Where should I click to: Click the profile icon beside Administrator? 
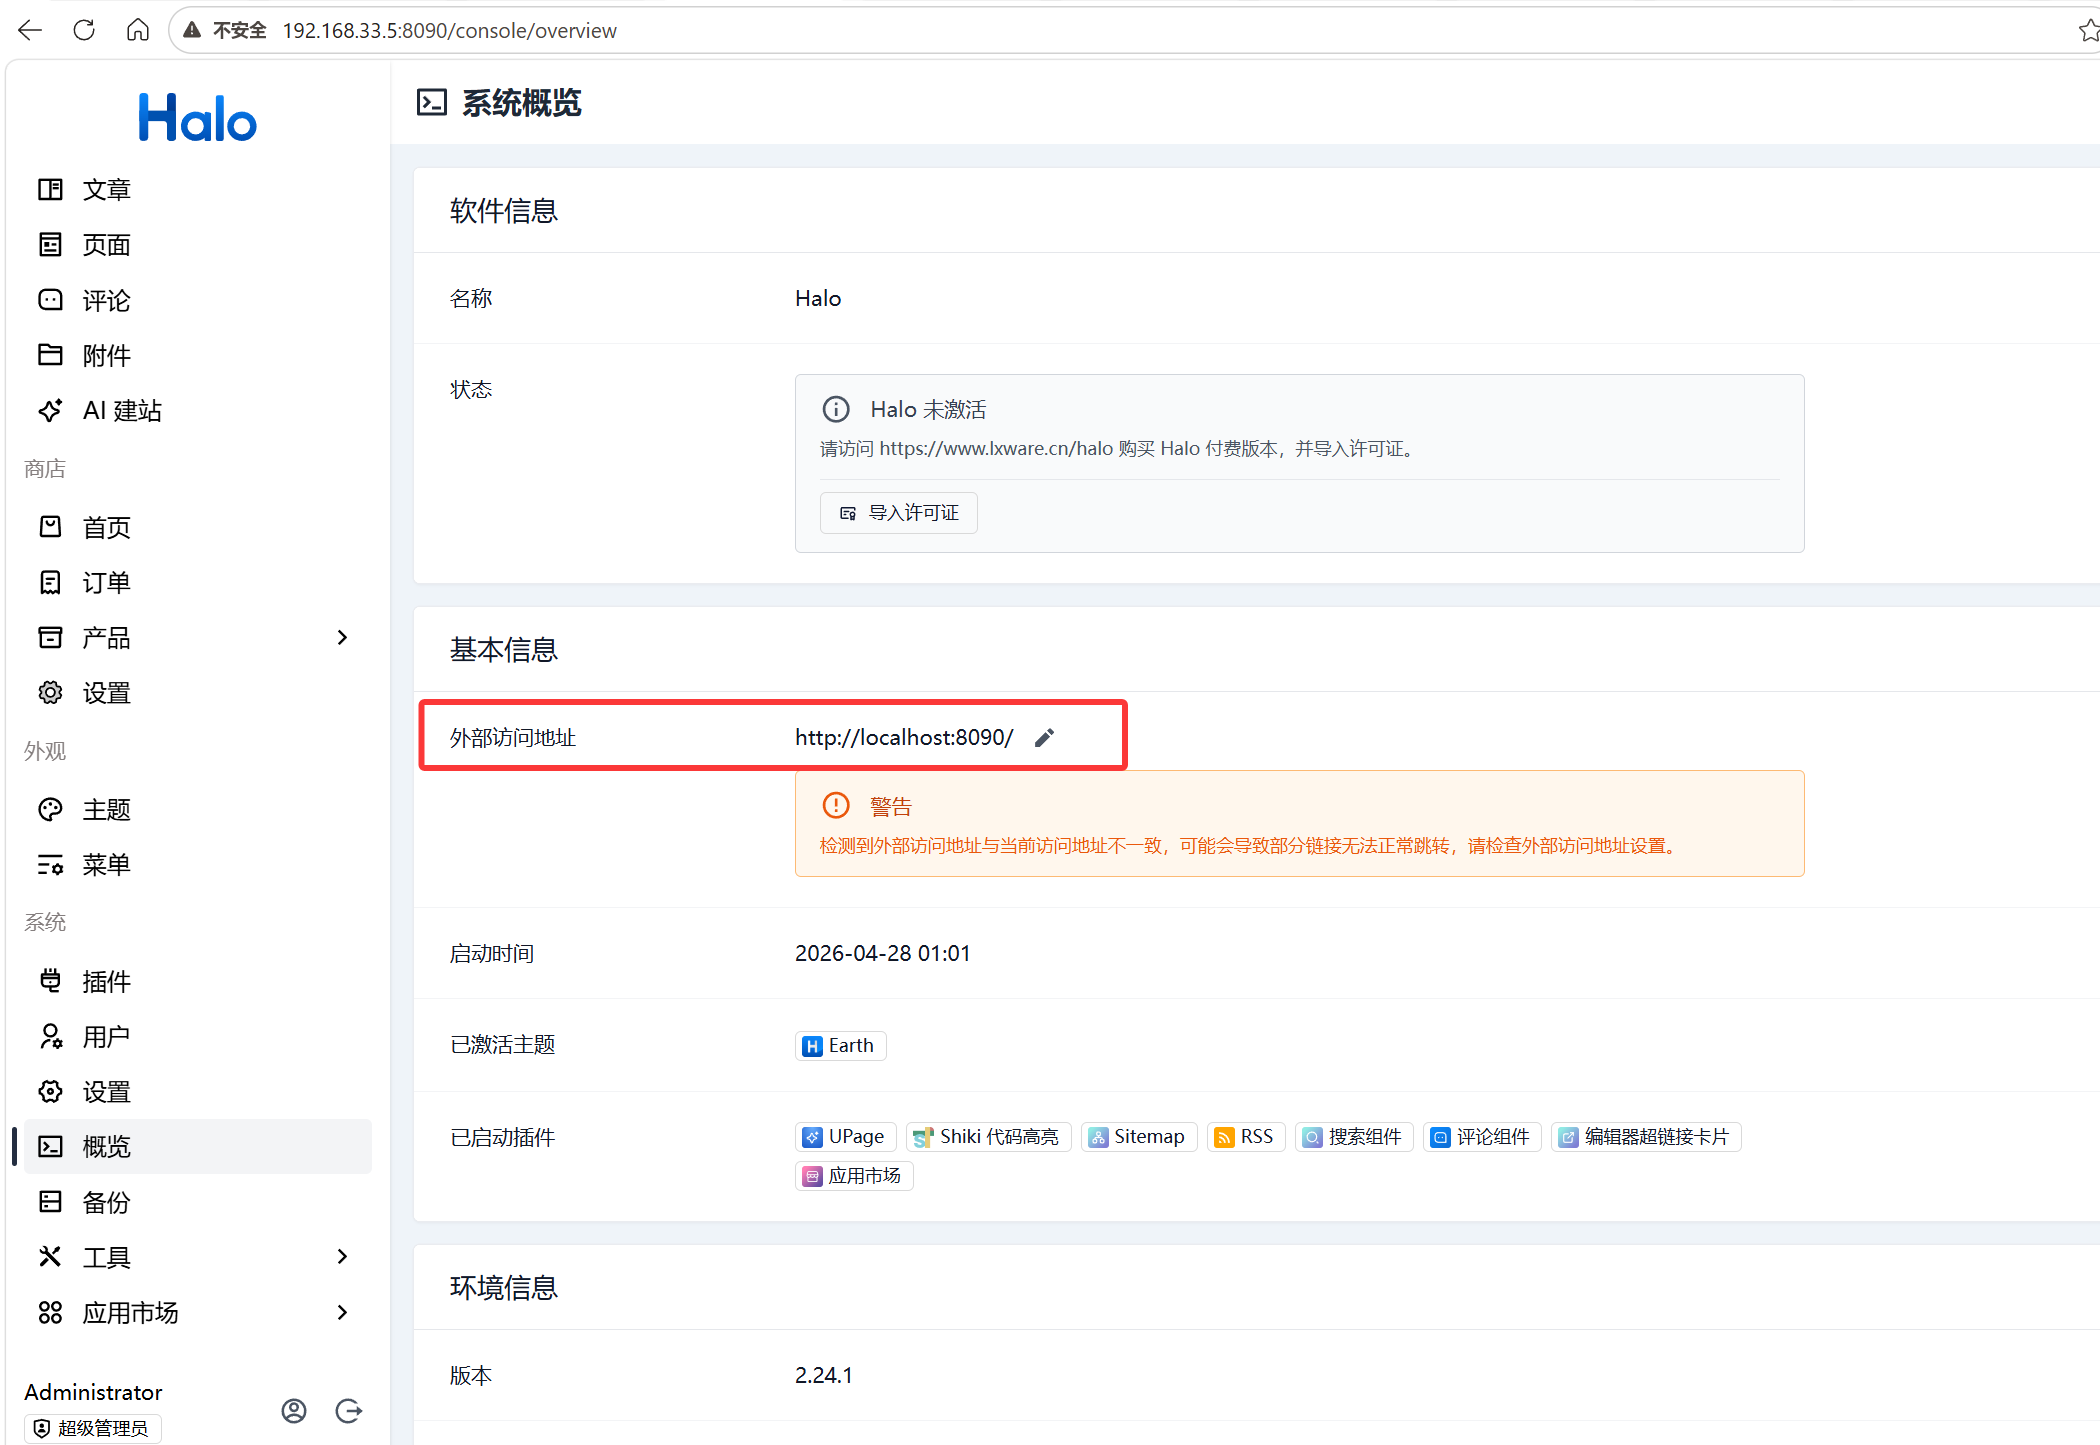(294, 1410)
